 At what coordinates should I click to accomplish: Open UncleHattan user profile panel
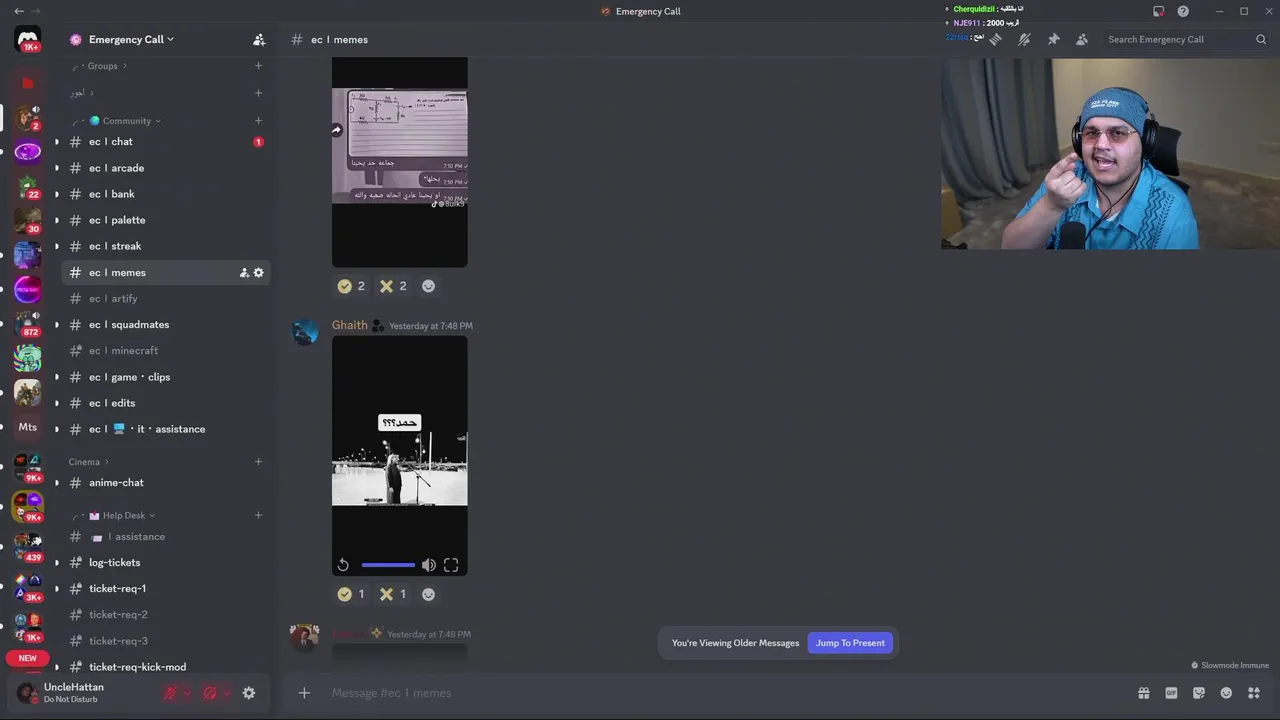tap(72, 692)
